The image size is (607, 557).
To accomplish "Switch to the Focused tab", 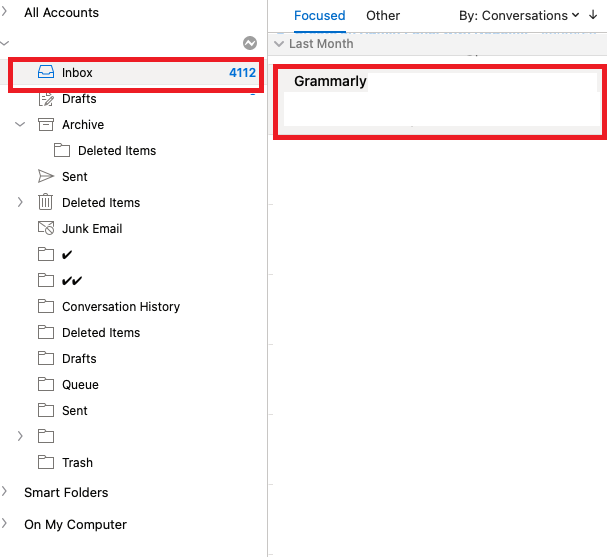I will [x=319, y=15].
